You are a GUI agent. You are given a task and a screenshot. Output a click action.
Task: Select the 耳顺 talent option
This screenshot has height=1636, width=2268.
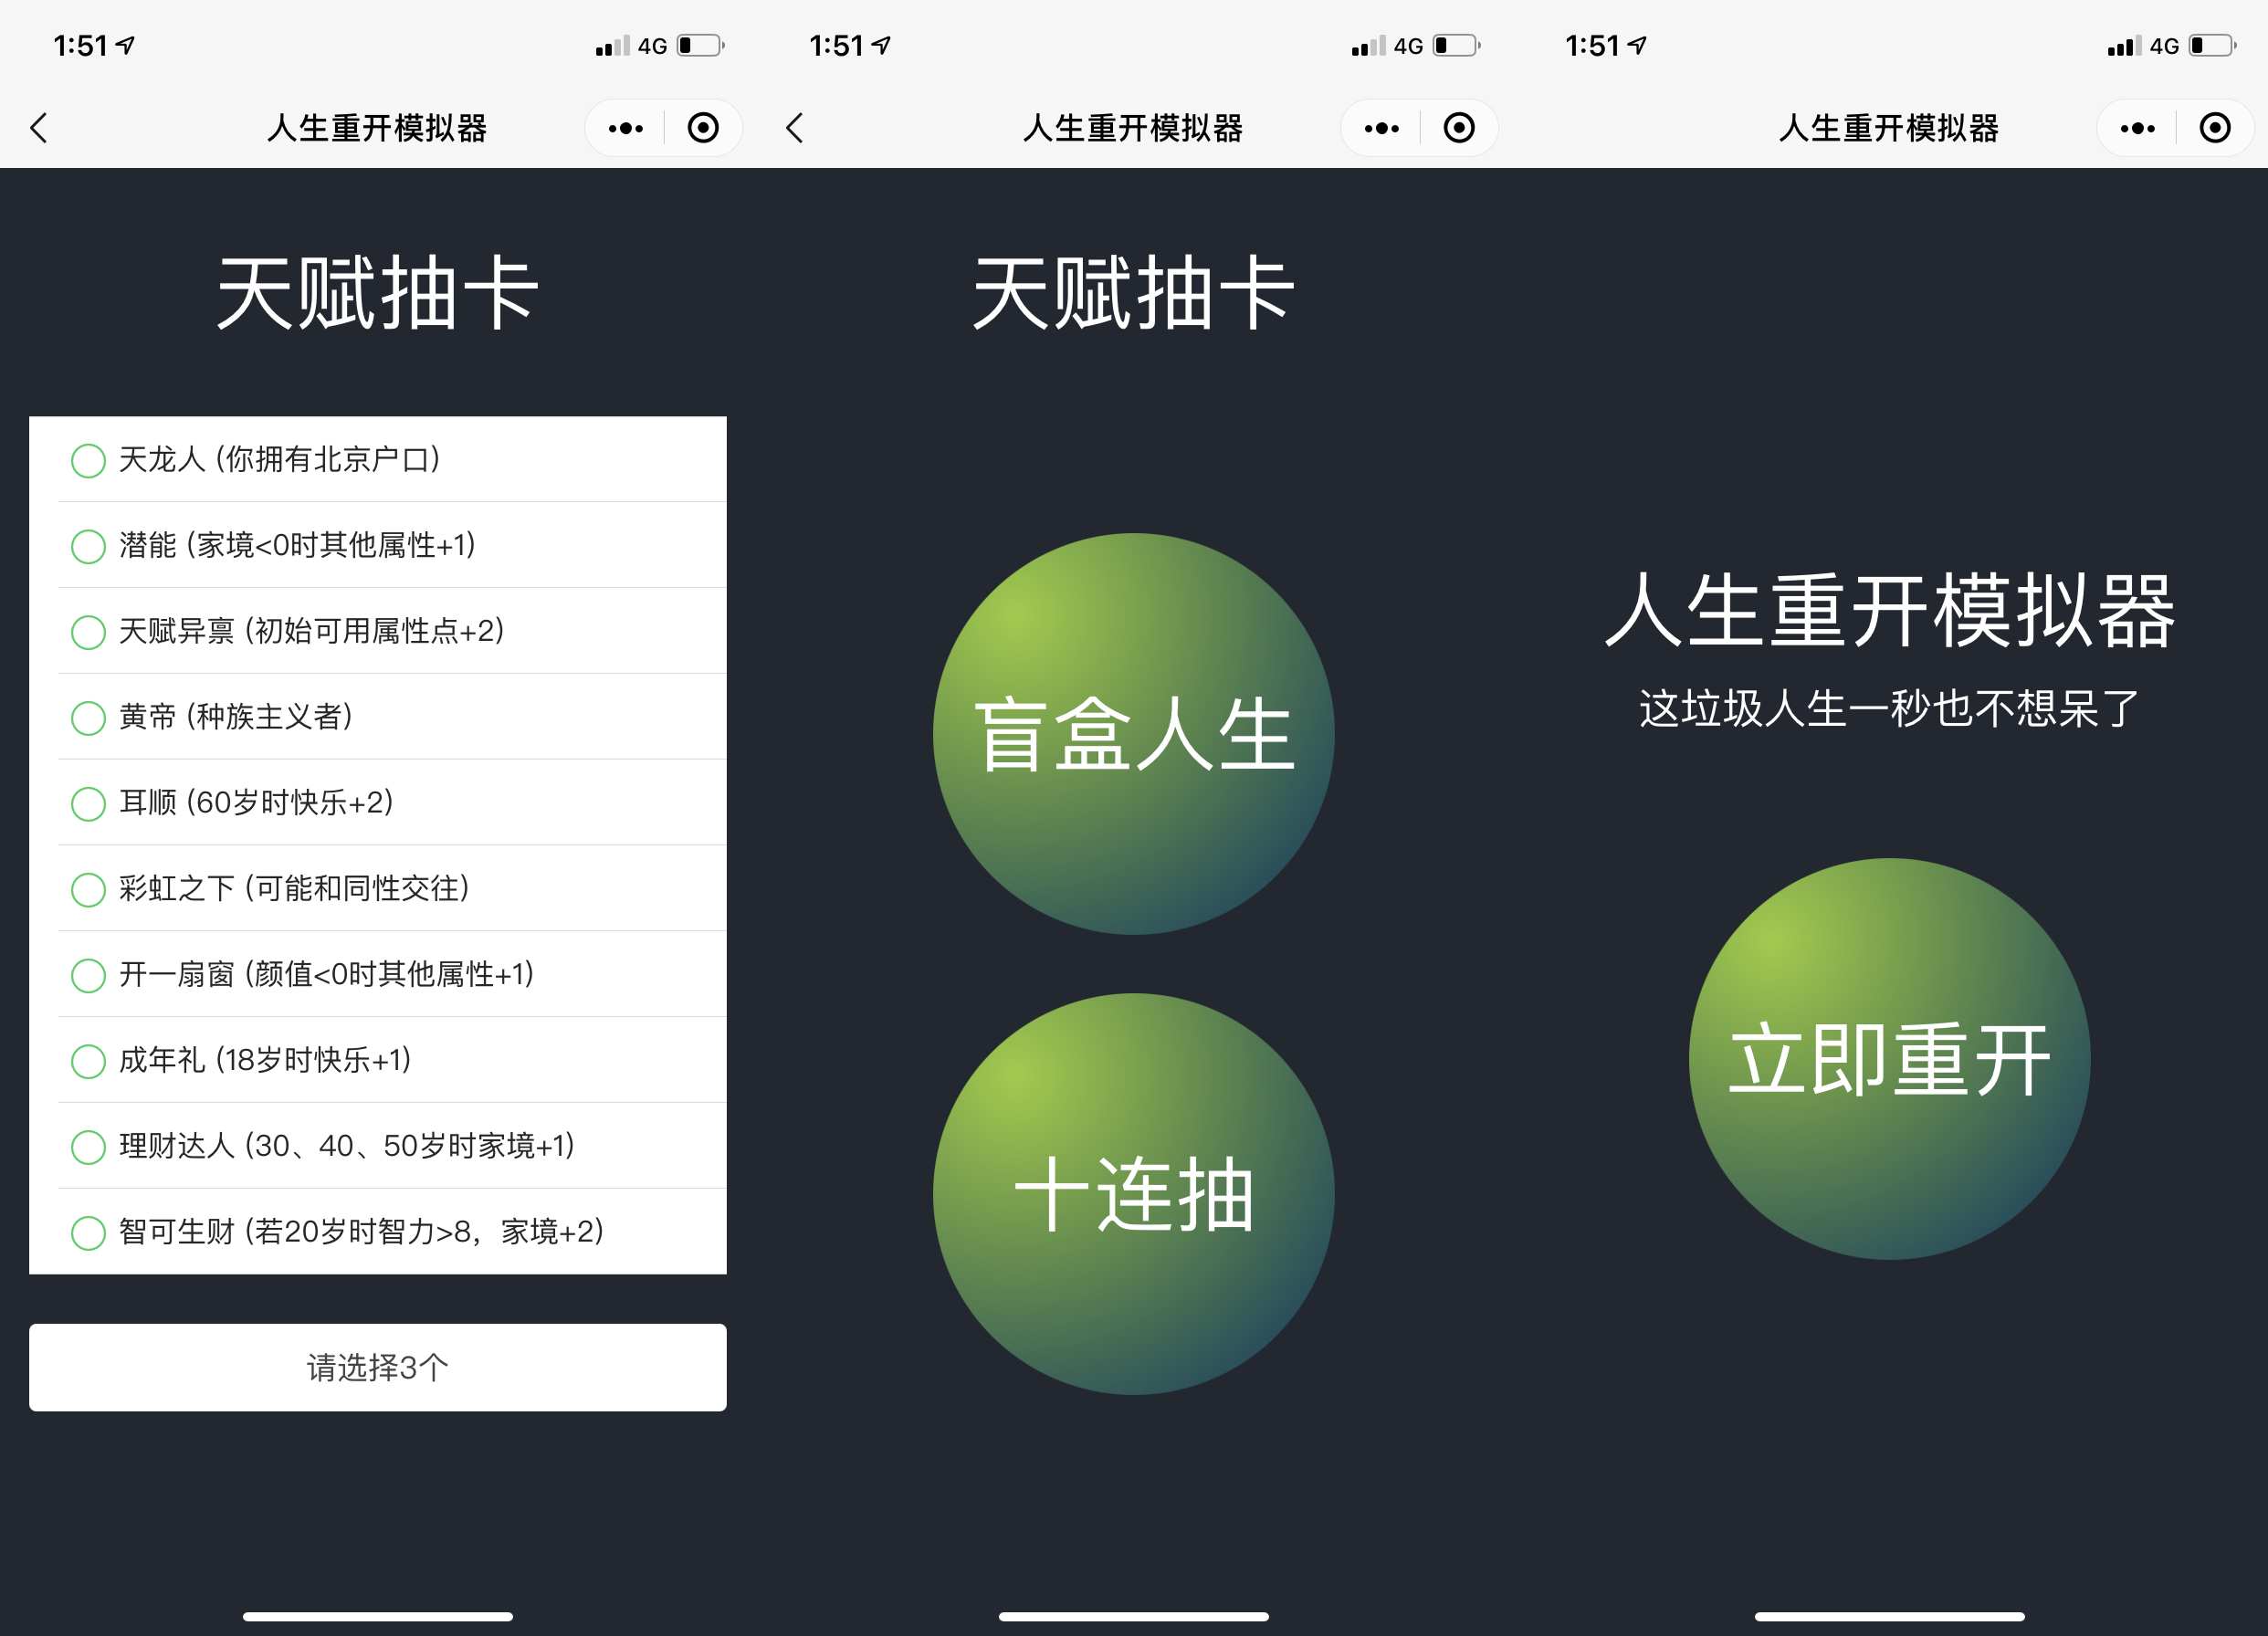click(x=88, y=803)
